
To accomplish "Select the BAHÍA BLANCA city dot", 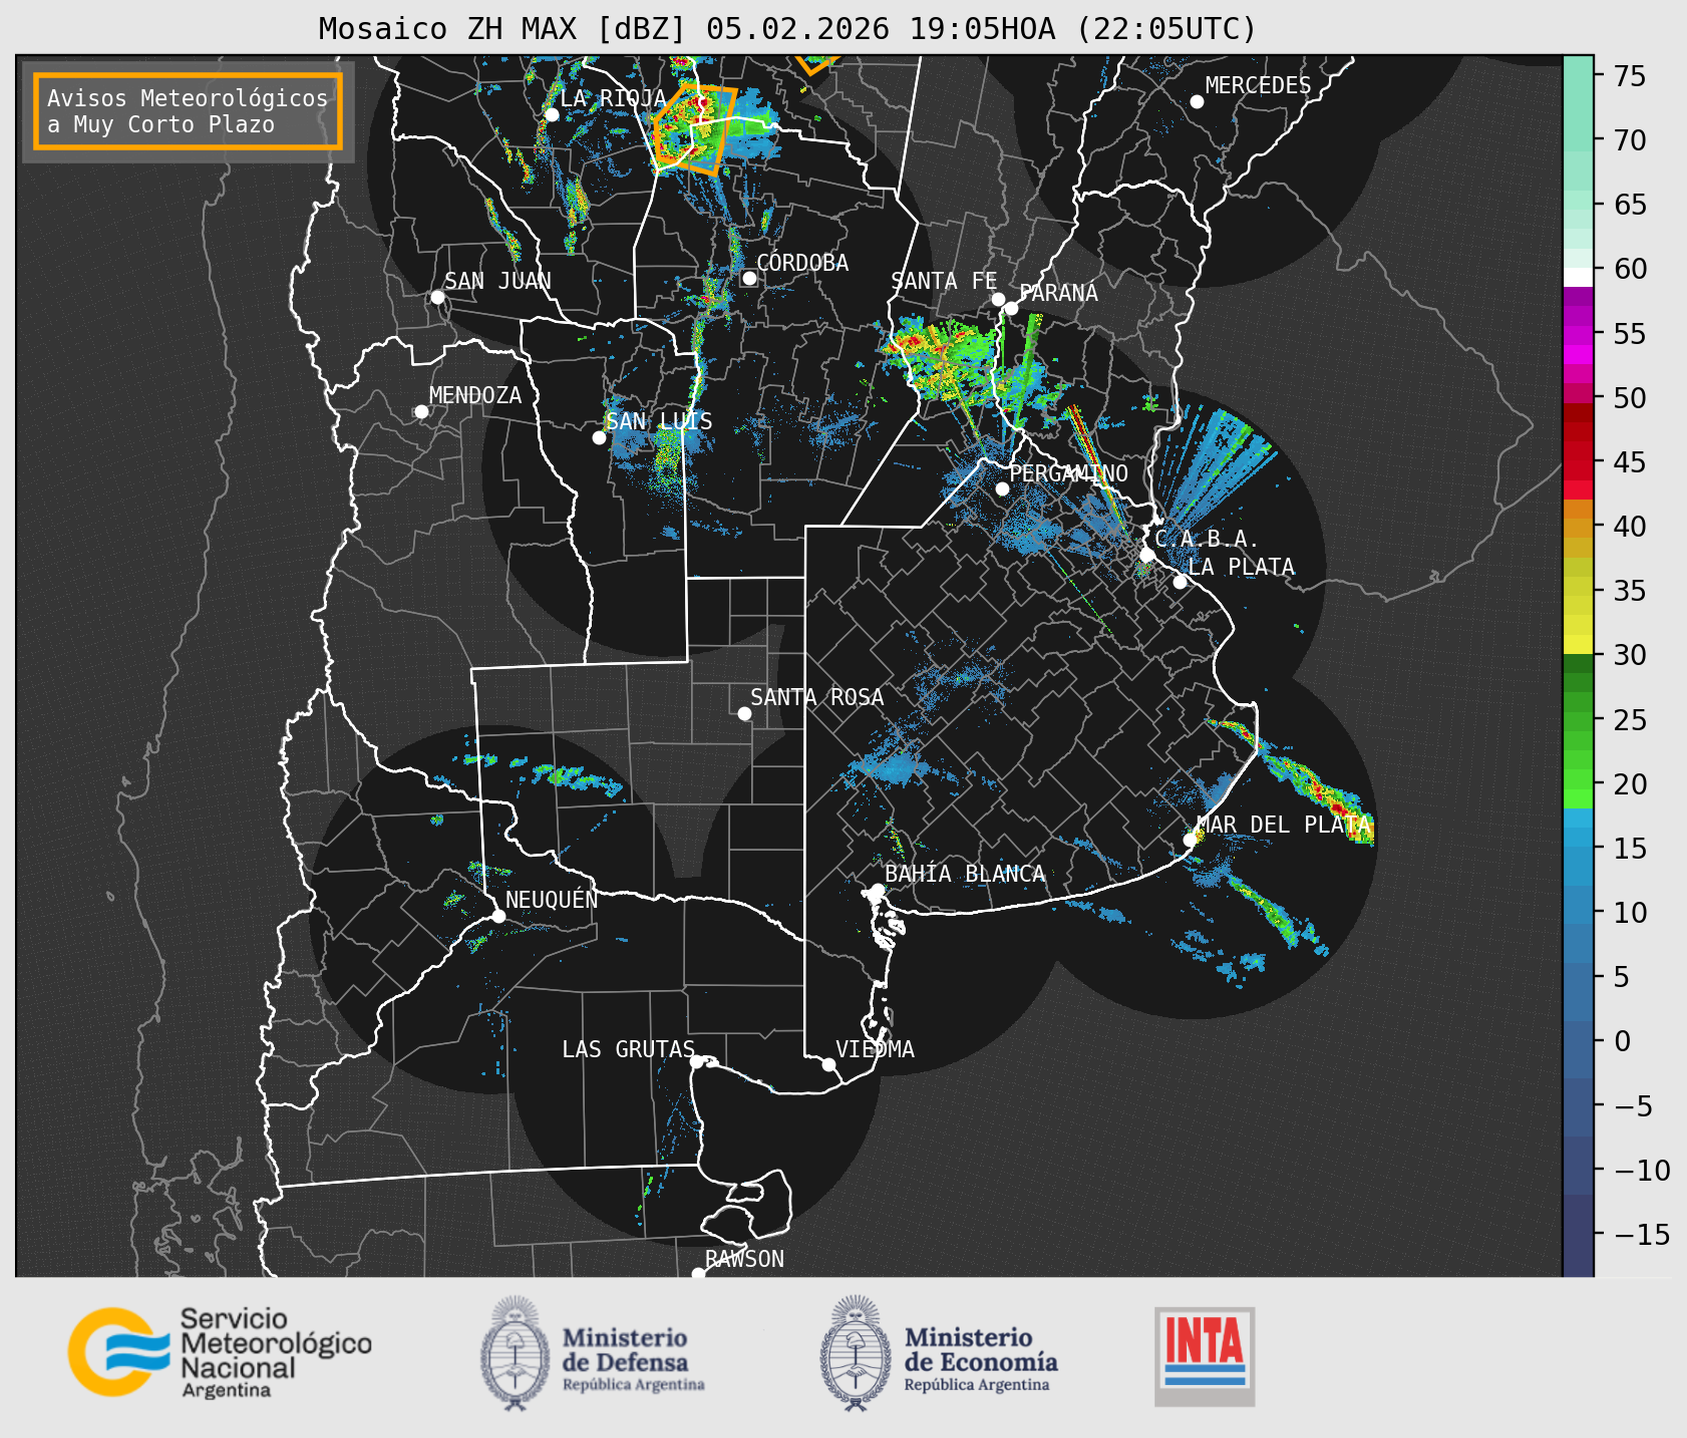I will tap(877, 890).
